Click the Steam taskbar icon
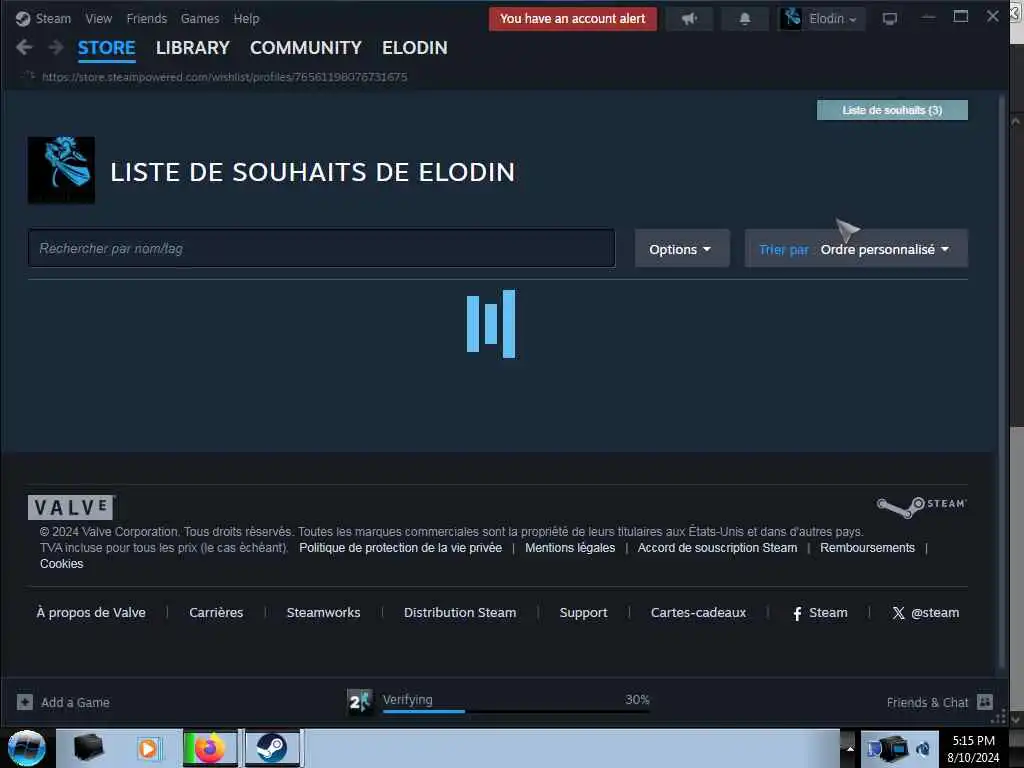Image resolution: width=1024 pixels, height=768 pixels. point(272,748)
